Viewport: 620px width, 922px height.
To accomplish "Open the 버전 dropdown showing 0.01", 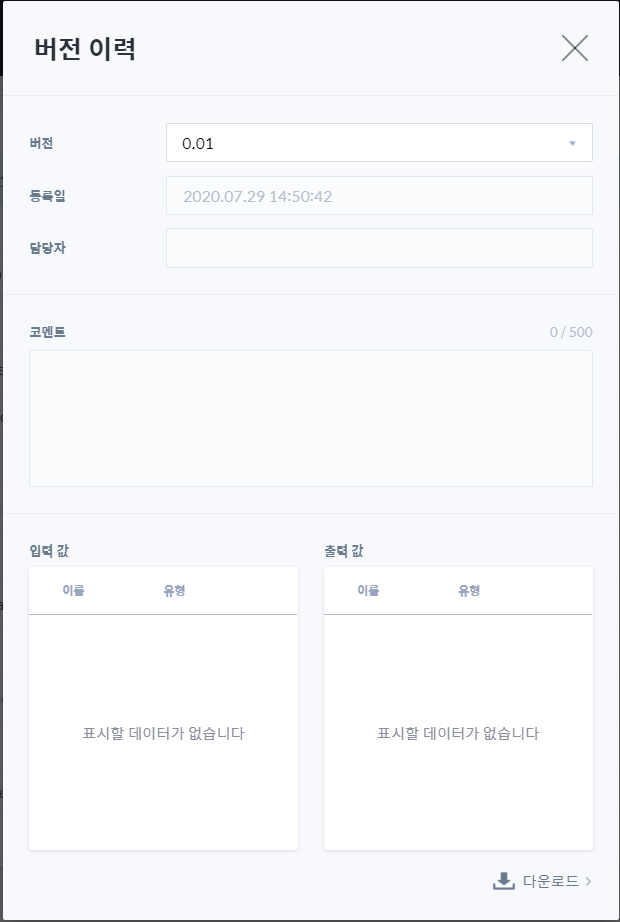I will [379, 143].
